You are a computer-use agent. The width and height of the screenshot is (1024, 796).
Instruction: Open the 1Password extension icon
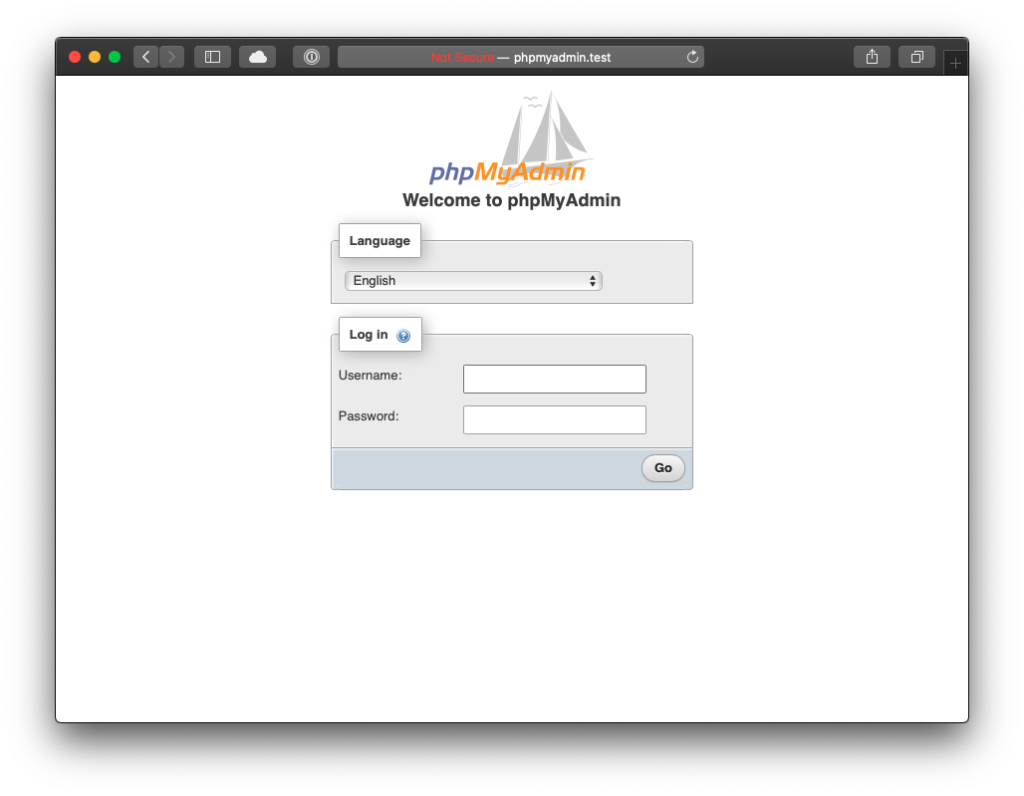[x=311, y=57]
